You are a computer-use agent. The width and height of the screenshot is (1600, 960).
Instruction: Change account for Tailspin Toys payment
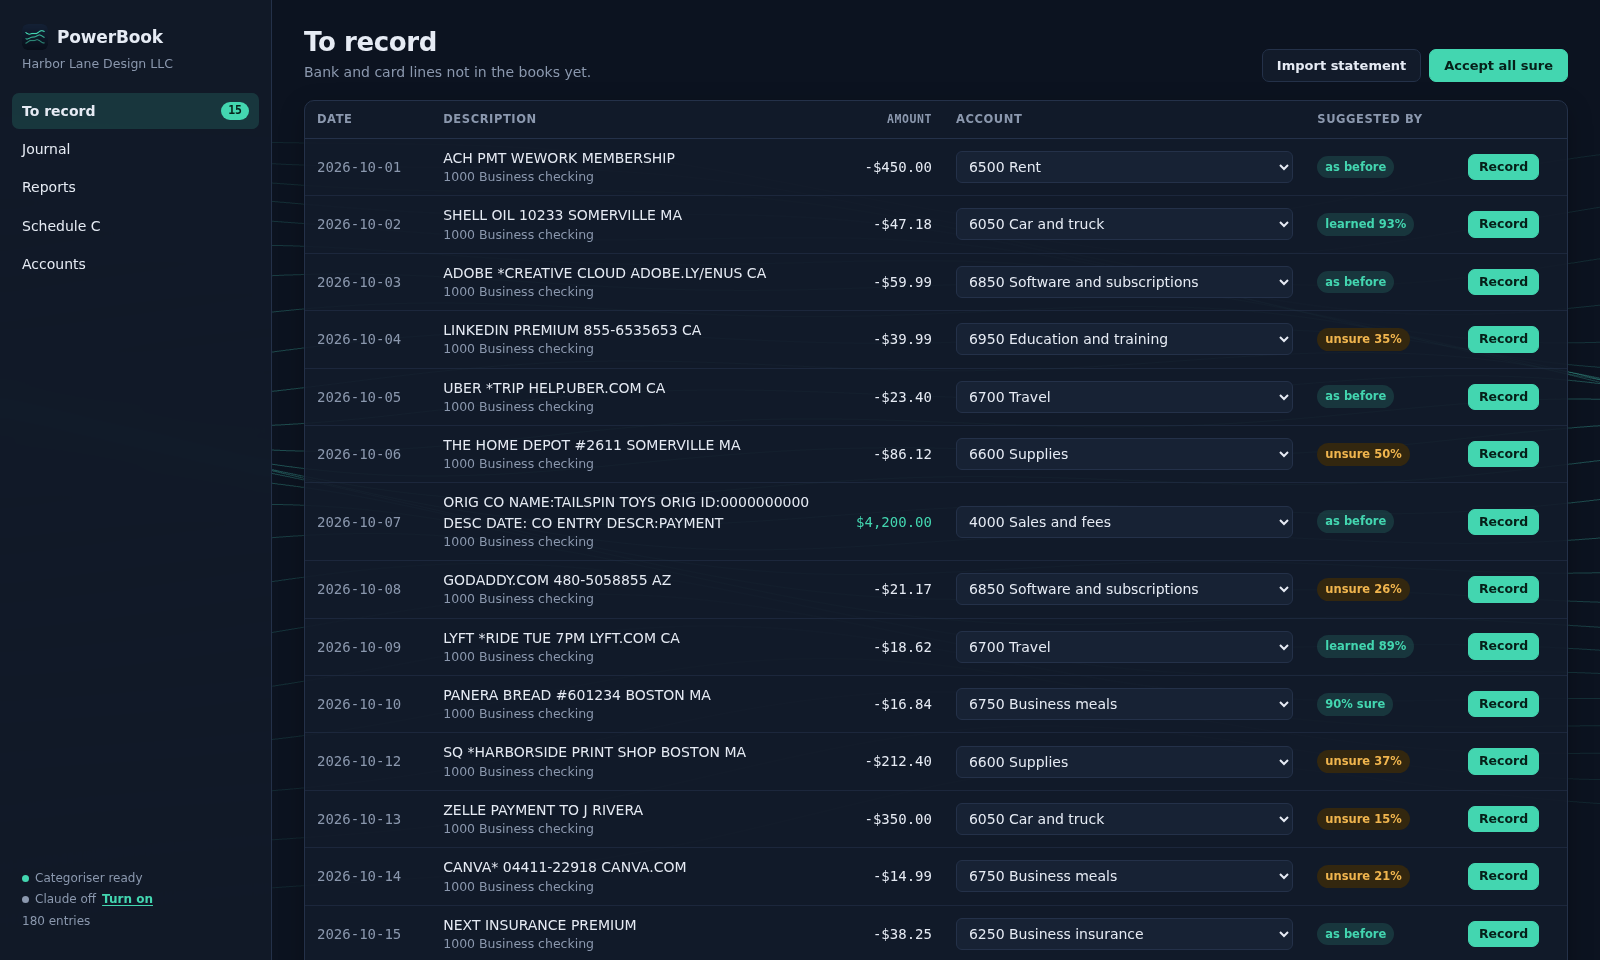coord(1124,522)
